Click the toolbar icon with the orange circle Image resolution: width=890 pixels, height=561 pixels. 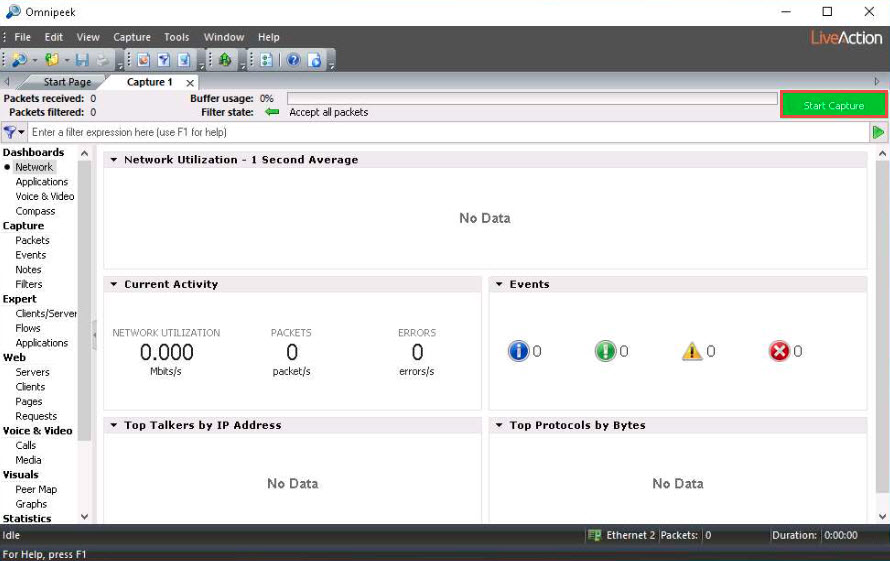(x=143, y=60)
